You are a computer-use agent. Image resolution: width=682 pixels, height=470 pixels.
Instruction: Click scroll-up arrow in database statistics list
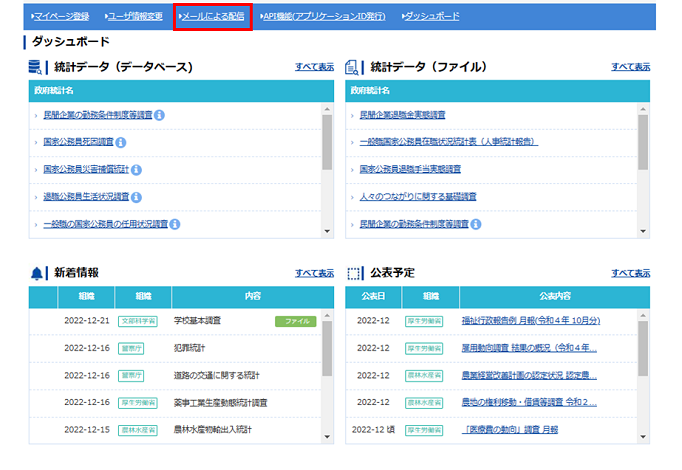[327, 109]
